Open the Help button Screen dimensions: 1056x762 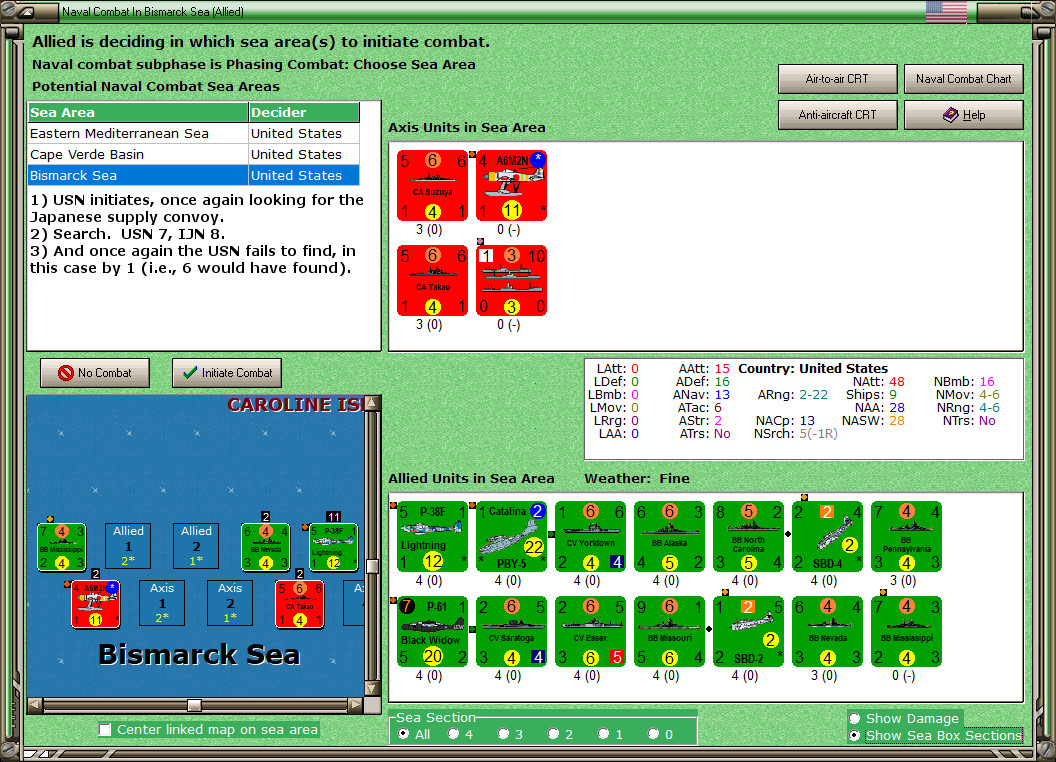[x=964, y=115]
